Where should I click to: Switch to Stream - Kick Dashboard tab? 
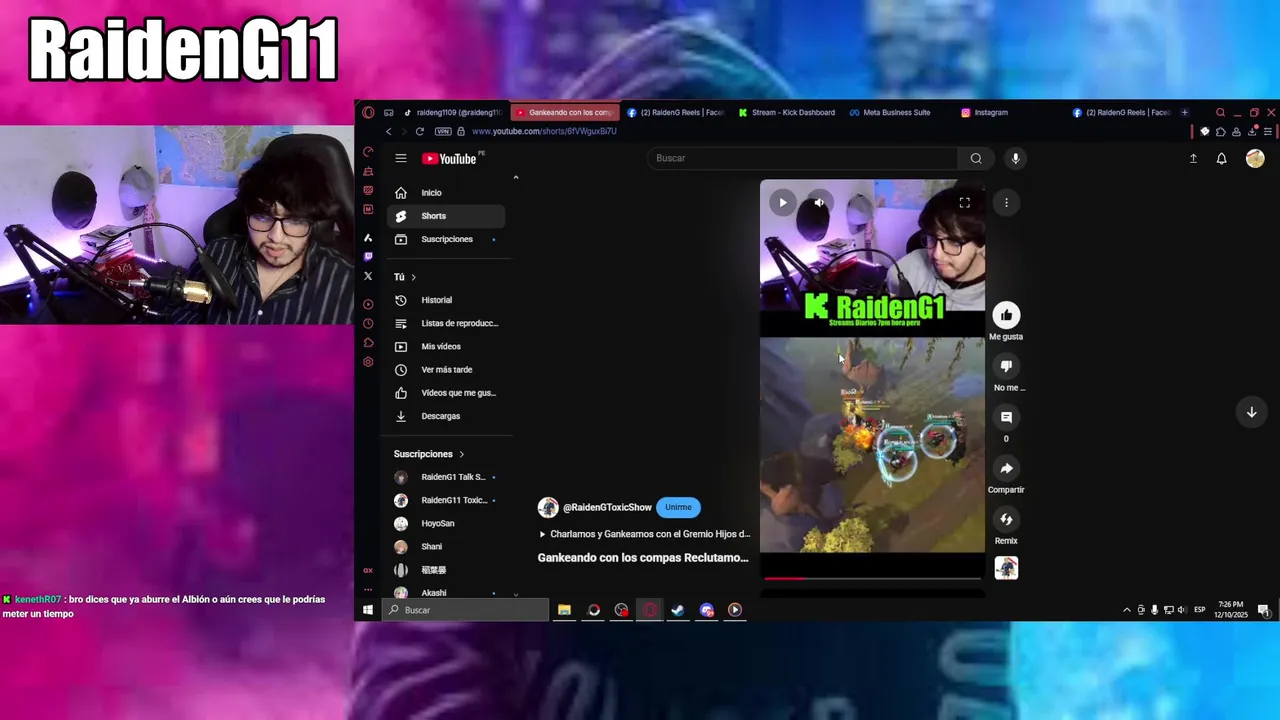click(x=786, y=112)
